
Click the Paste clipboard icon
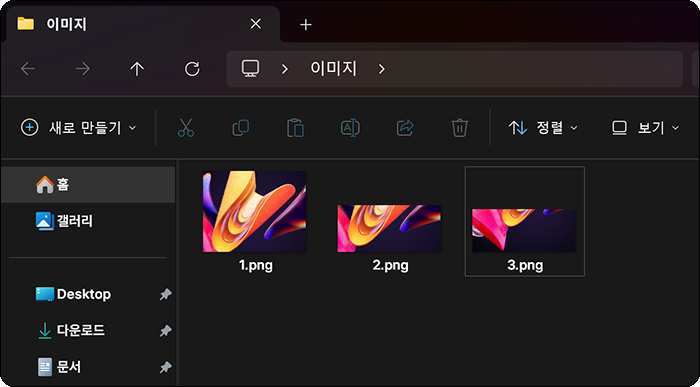295,128
